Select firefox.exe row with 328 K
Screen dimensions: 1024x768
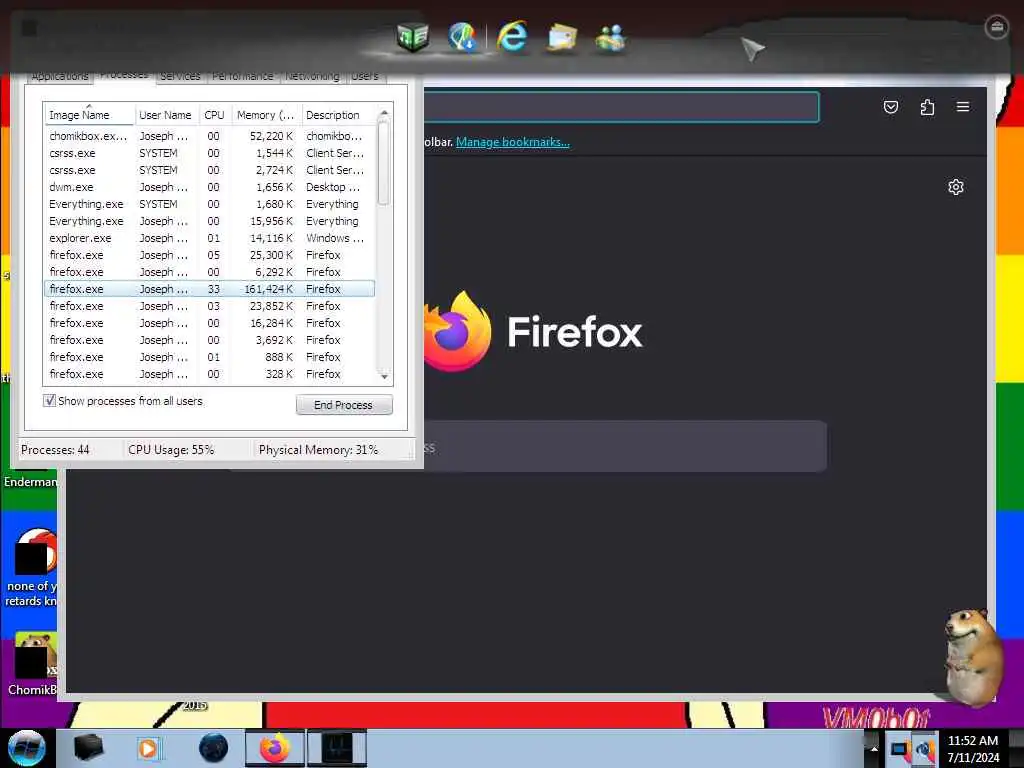(209, 374)
